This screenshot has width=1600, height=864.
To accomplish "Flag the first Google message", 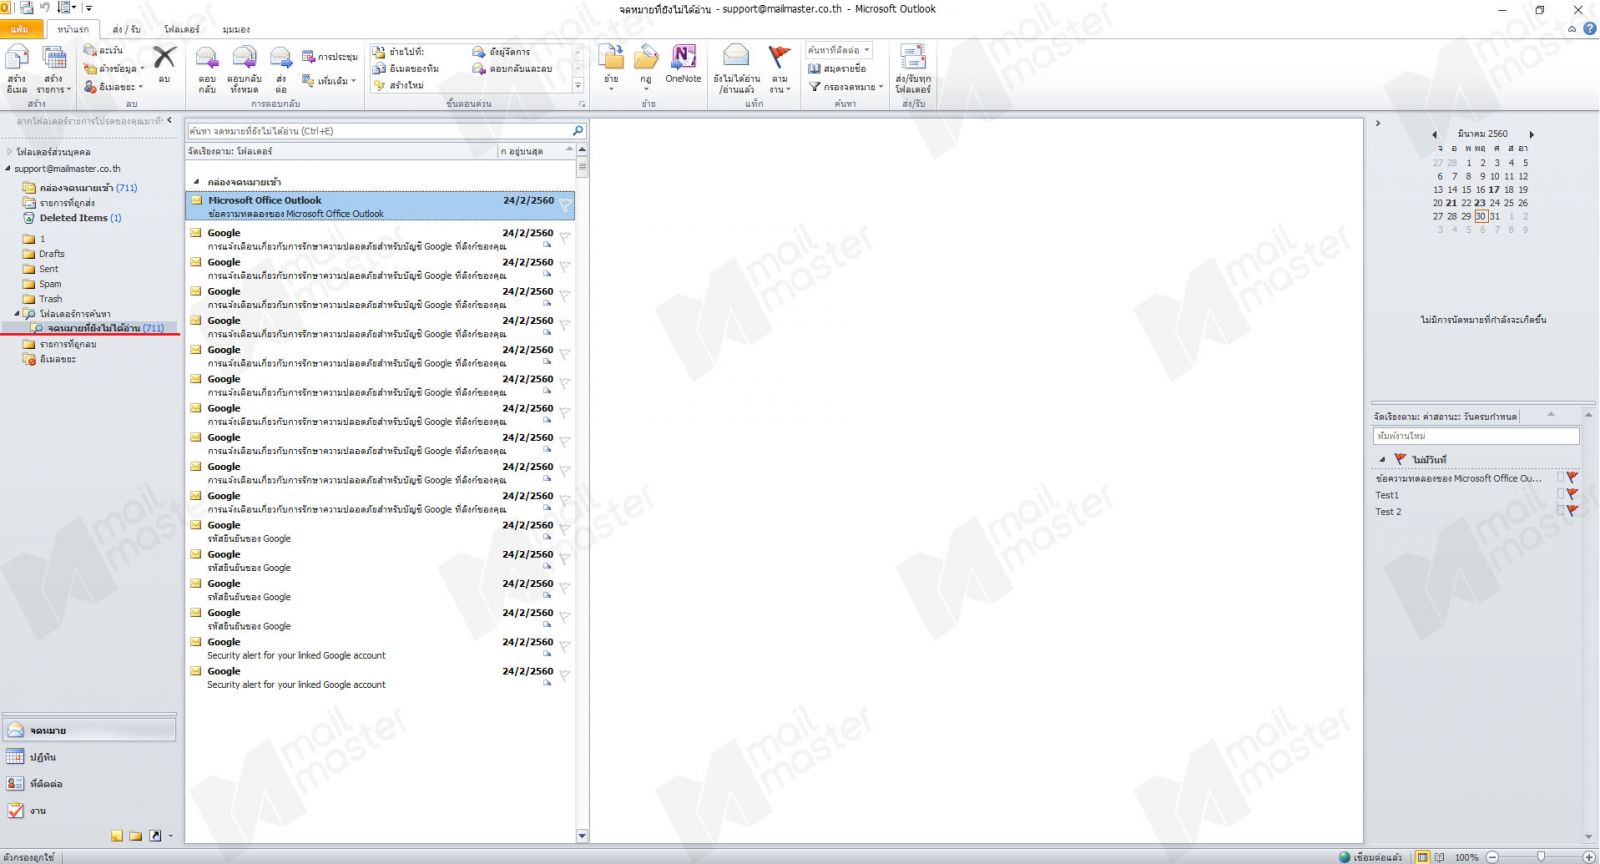I will [x=565, y=238].
